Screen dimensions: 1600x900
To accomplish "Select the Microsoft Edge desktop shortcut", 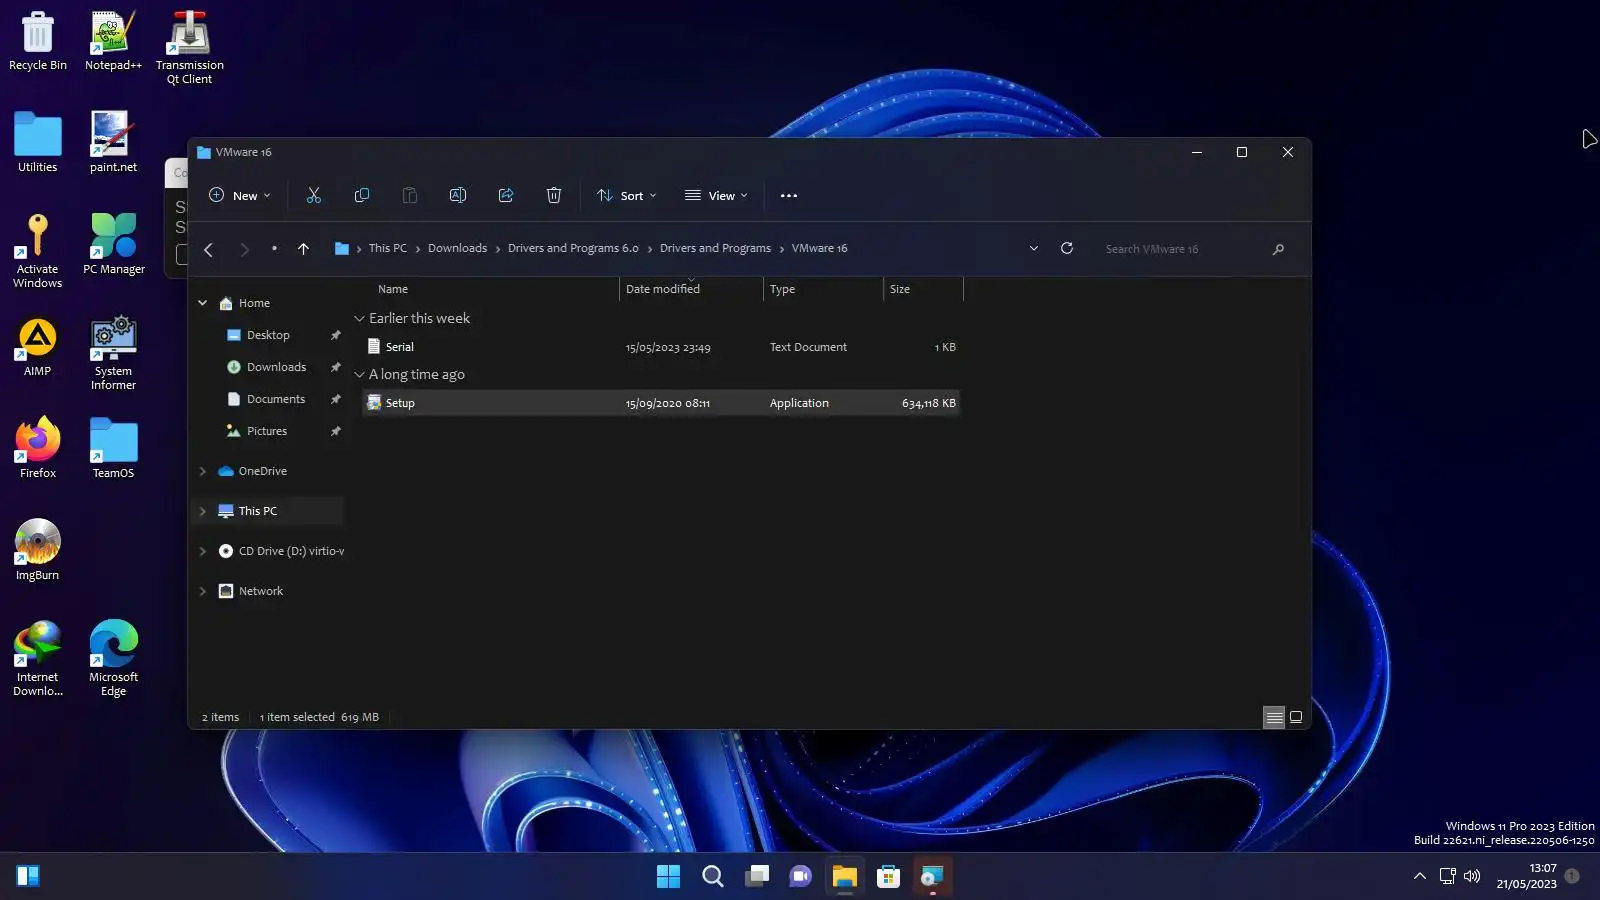I will [113, 659].
